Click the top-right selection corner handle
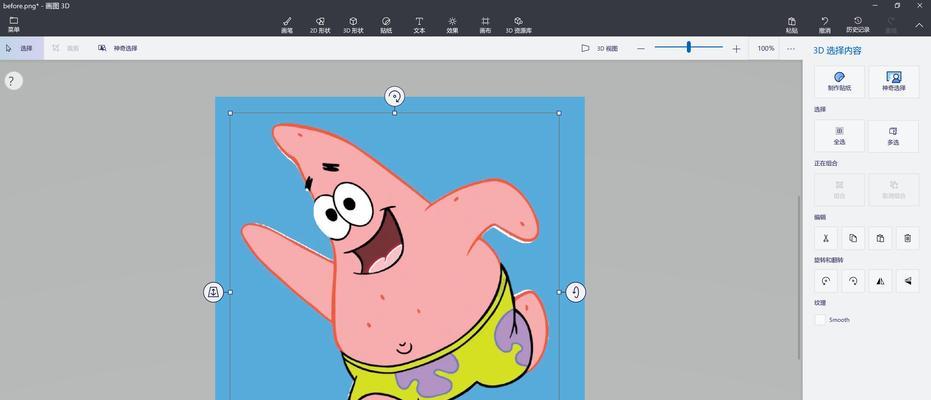This screenshot has height=400, width=931. coord(559,113)
